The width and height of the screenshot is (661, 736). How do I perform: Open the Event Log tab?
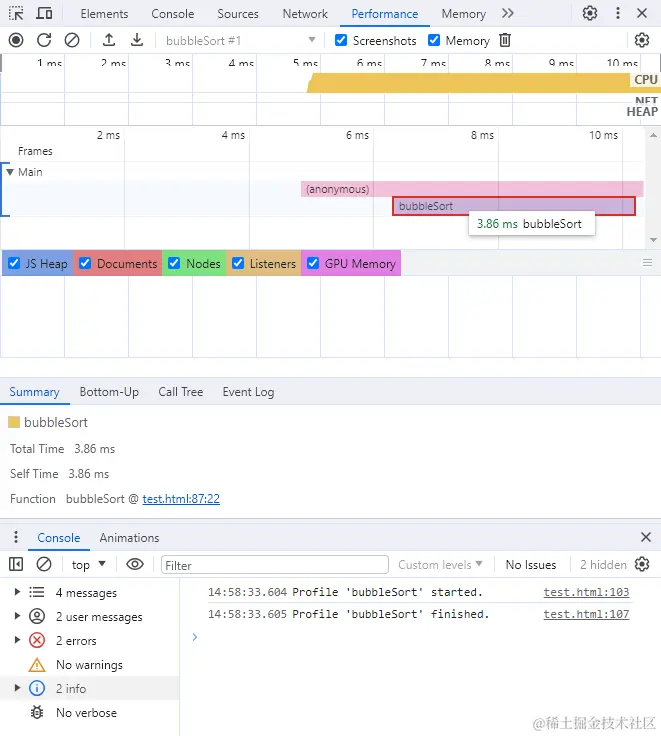[248, 392]
